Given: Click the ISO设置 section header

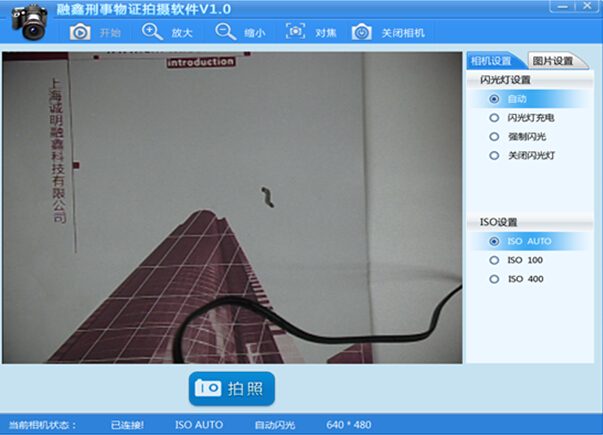Looking at the screenshot, I should pyautogui.click(x=530, y=222).
